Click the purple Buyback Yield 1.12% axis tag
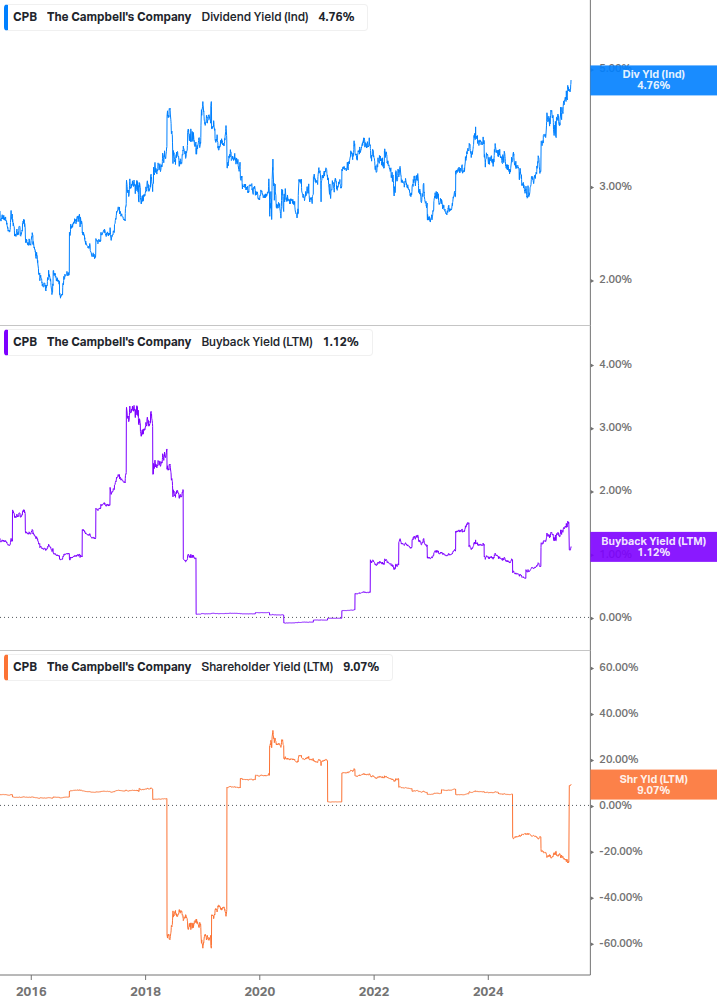Image resolution: width=717 pixels, height=1005 pixels. click(654, 547)
